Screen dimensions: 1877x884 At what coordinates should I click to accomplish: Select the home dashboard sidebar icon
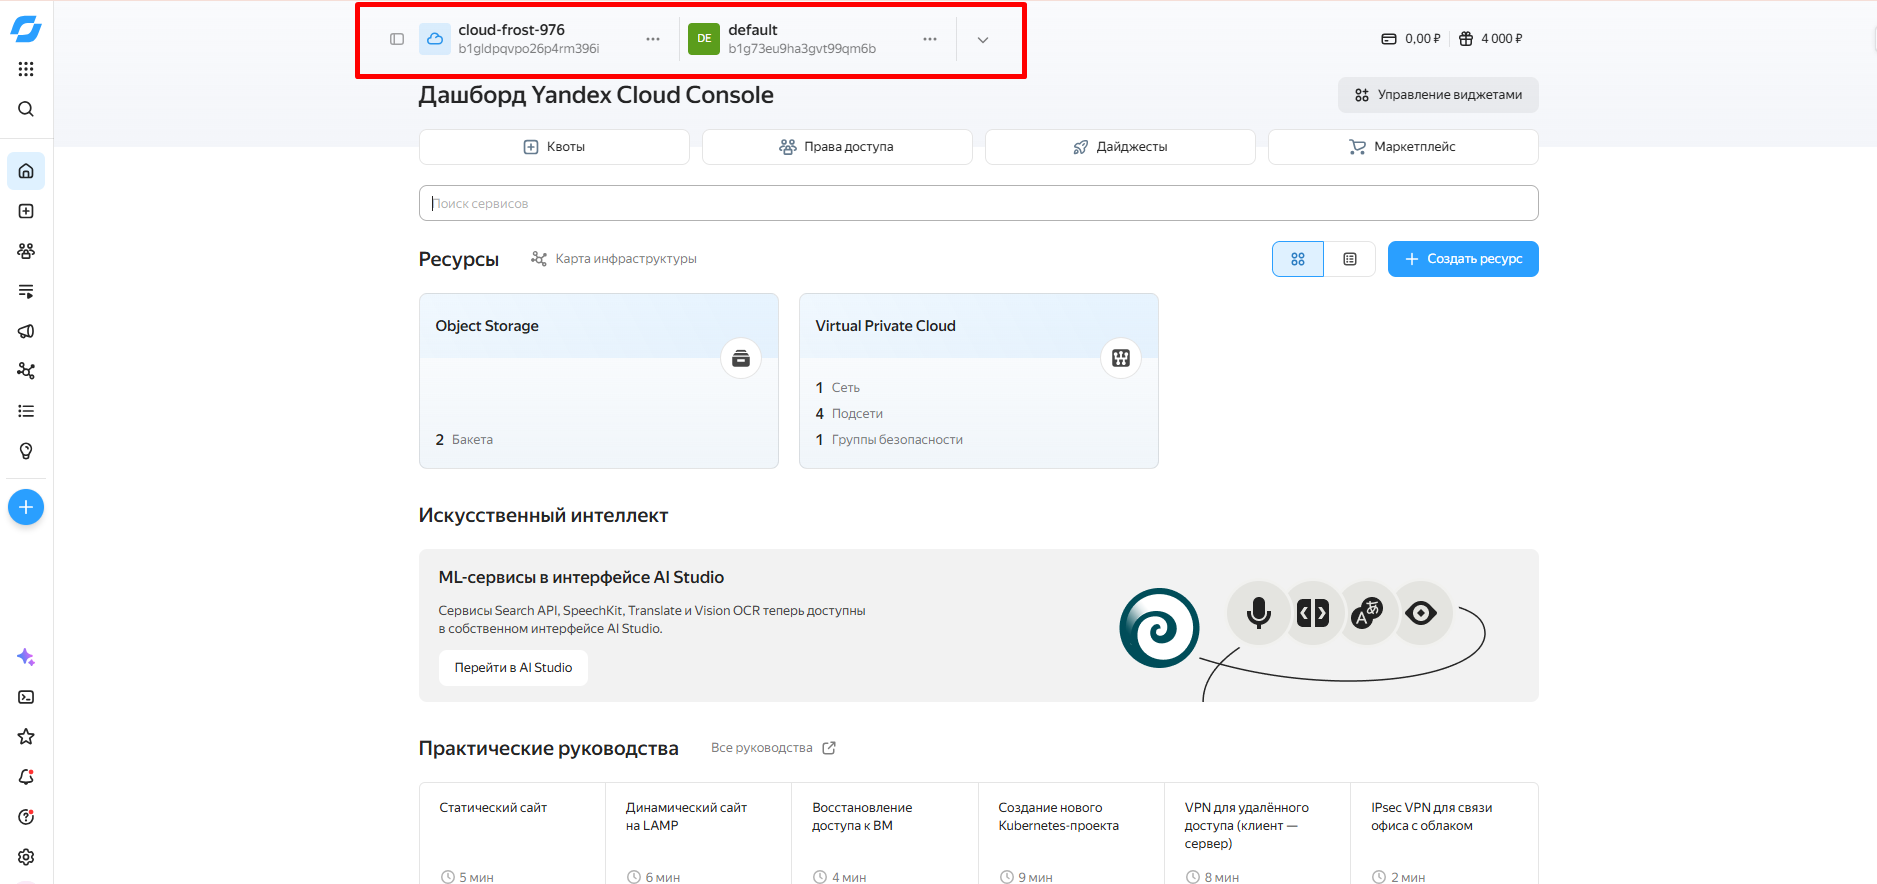pyautogui.click(x=26, y=171)
